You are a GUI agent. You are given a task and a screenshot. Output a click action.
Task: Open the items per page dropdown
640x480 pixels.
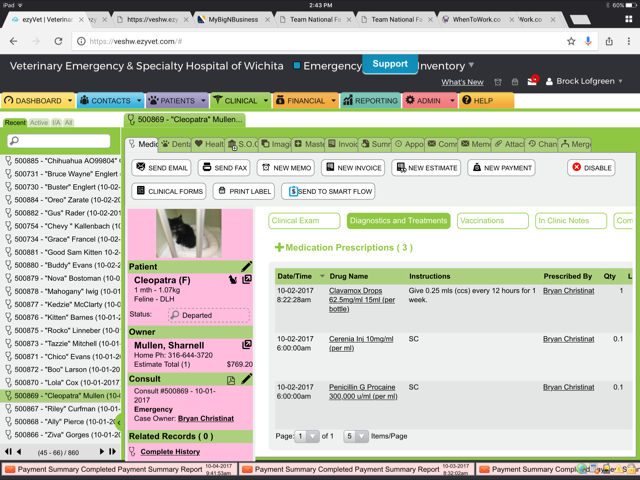[x=357, y=436]
